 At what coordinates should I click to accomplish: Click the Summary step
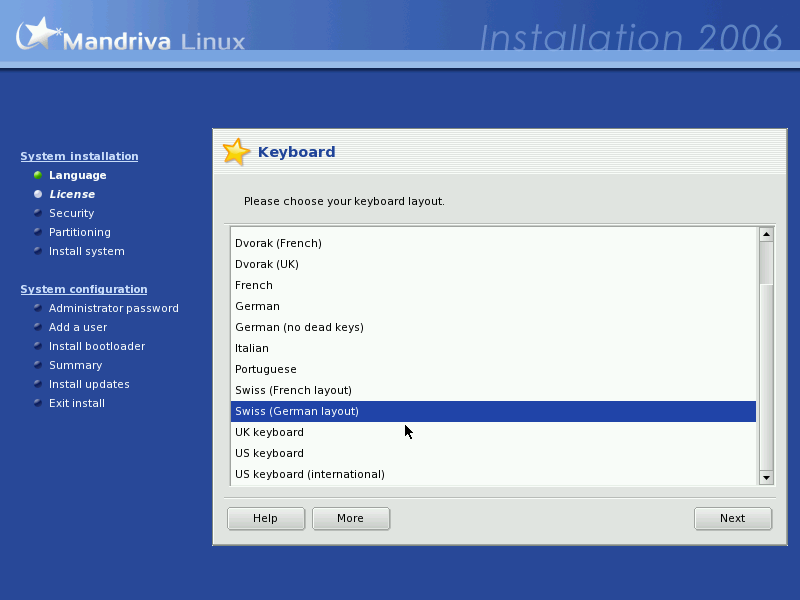76,365
